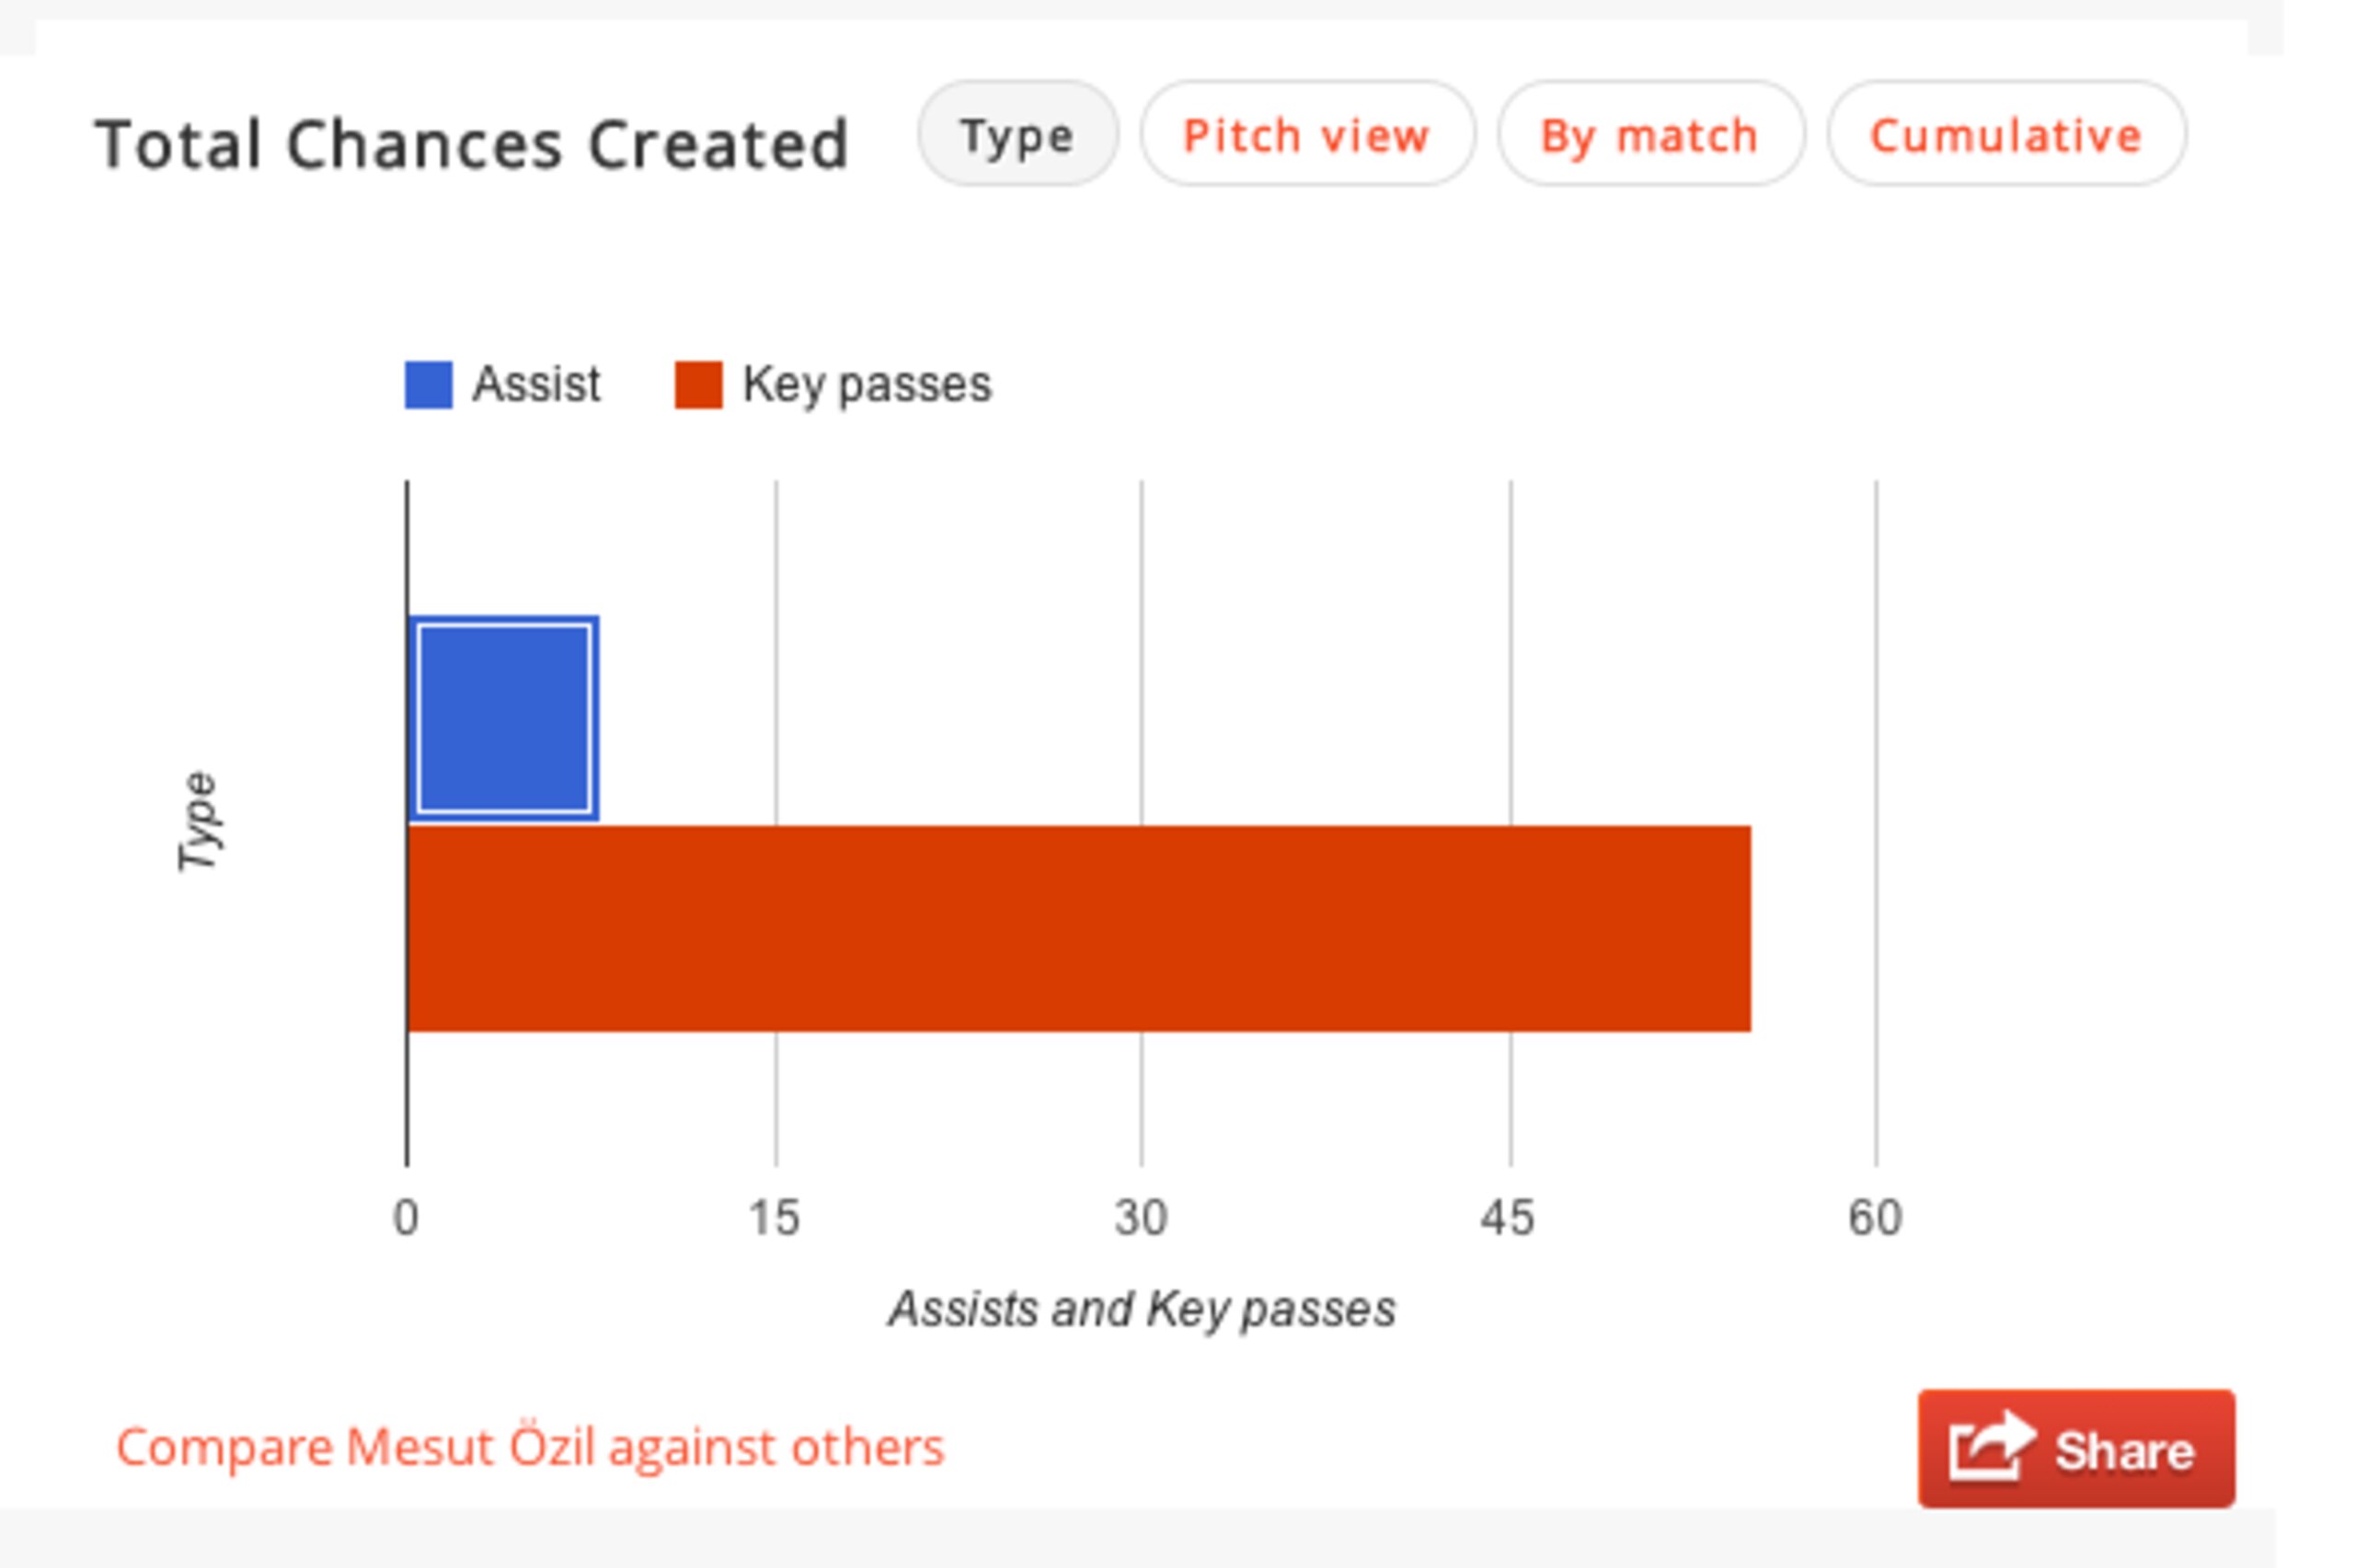Select the Assist legend label
This screenshot has height=1568, width=2355.
click(x=536, y=384)
